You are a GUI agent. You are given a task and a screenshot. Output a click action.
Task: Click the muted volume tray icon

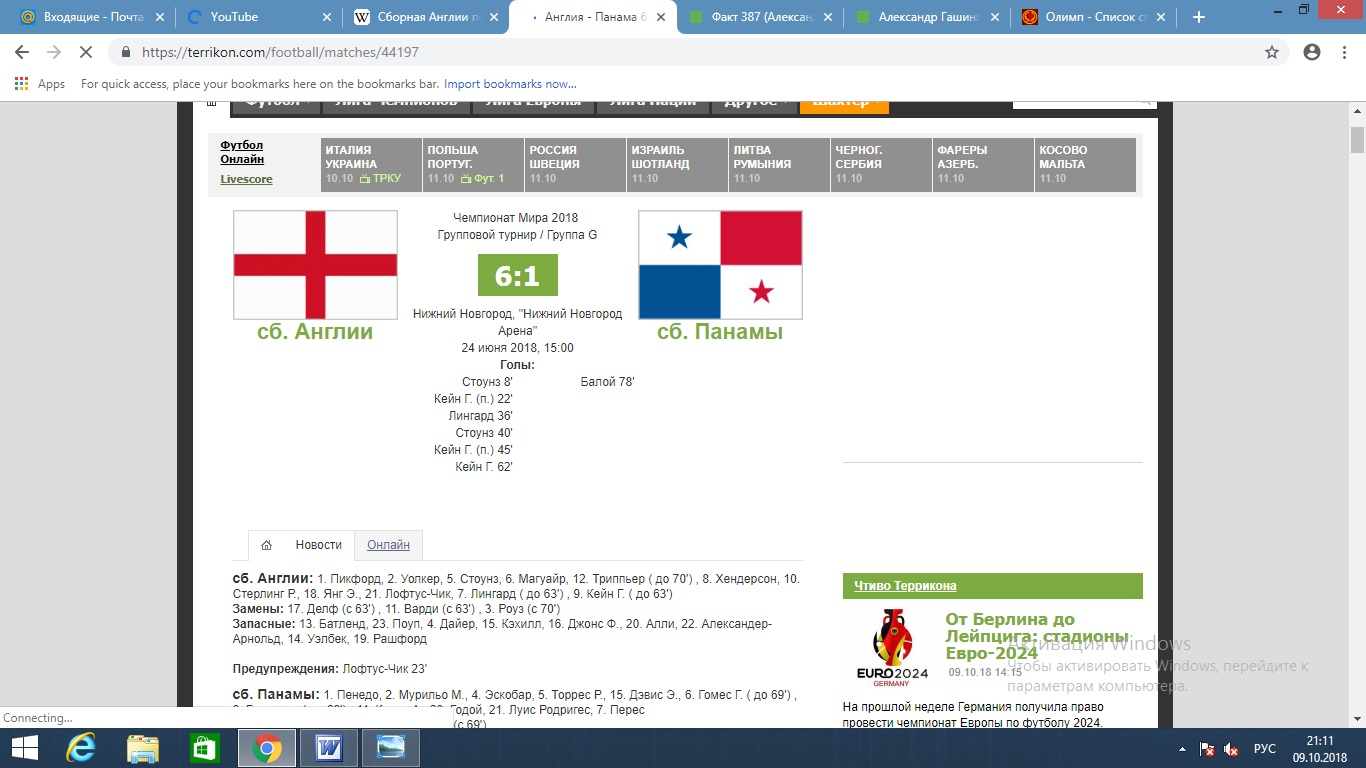[x=1232, y=749]
